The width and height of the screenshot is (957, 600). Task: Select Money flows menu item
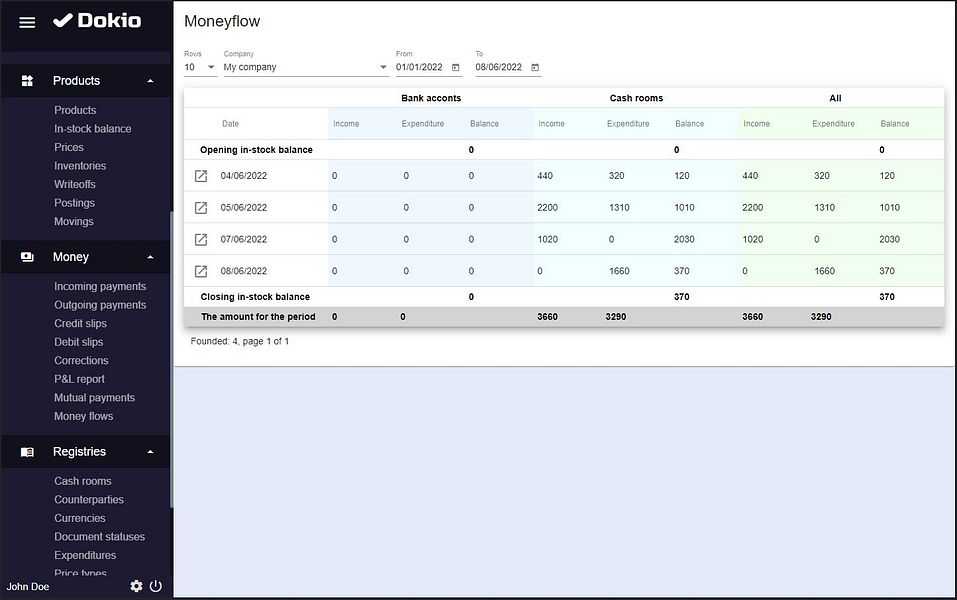[83, 416]
